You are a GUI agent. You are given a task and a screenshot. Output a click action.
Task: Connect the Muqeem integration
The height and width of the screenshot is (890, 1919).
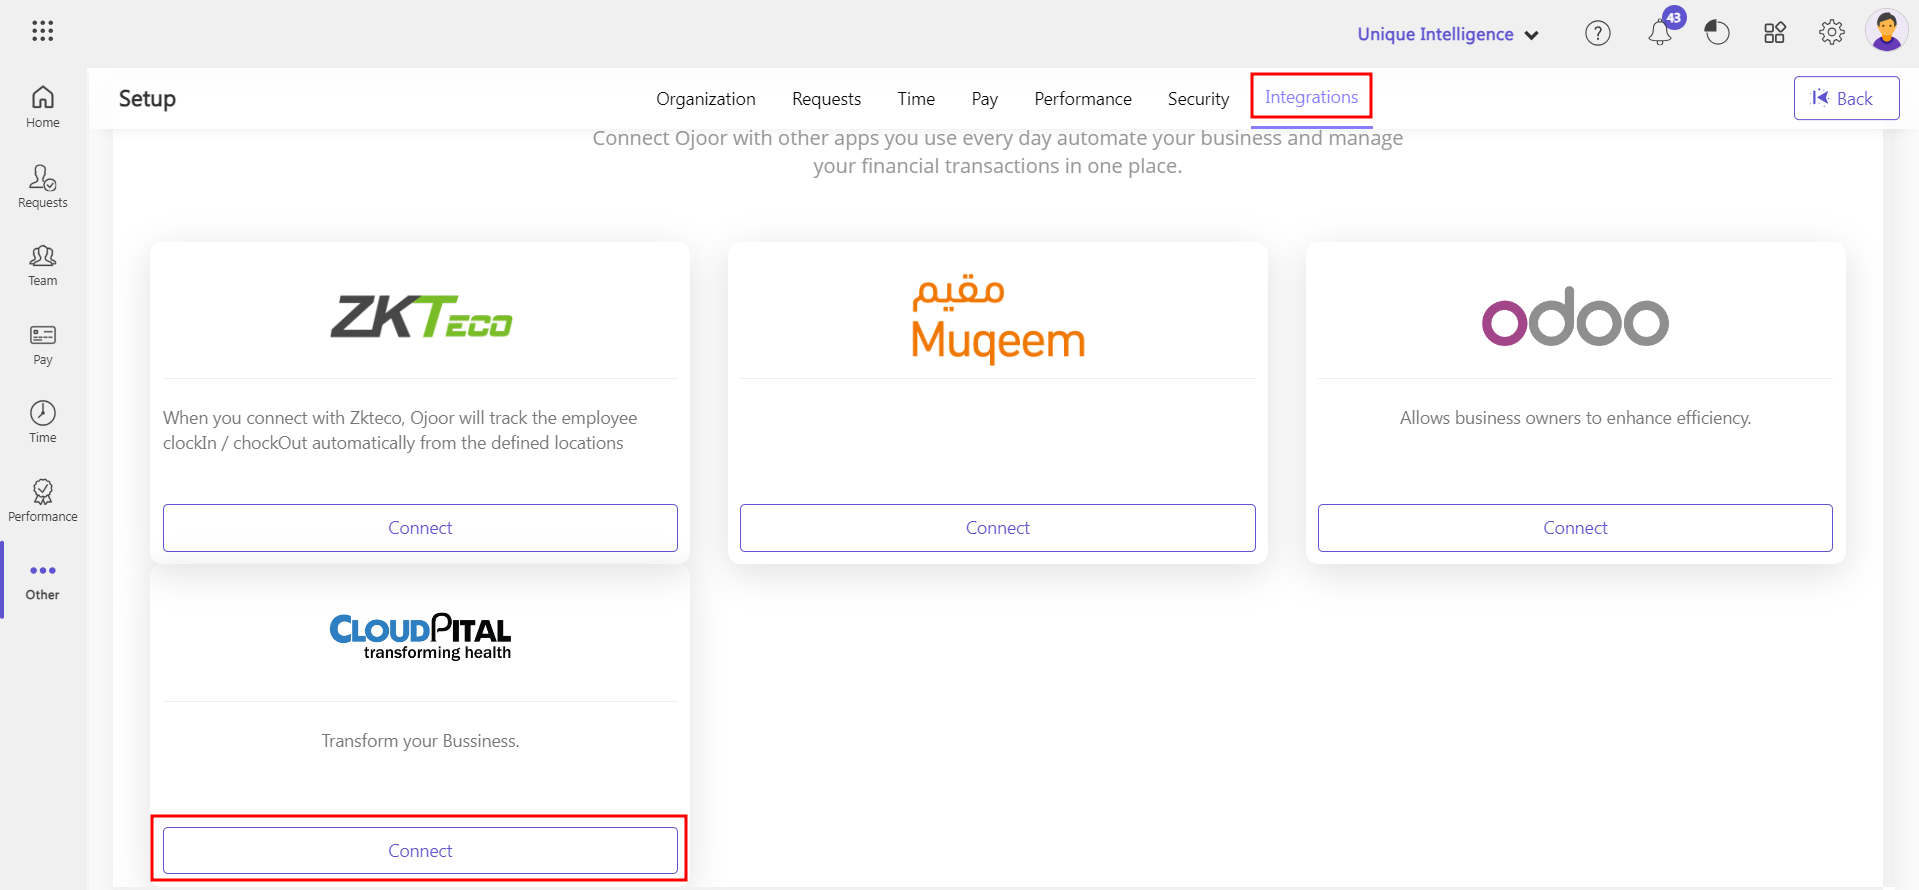(x=998, y=528)
